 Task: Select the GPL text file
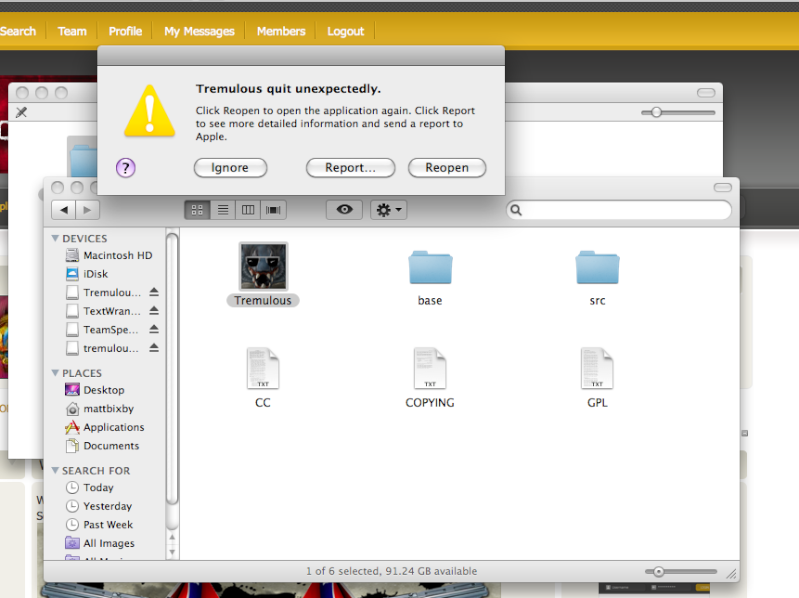click(x=597, y=368)
